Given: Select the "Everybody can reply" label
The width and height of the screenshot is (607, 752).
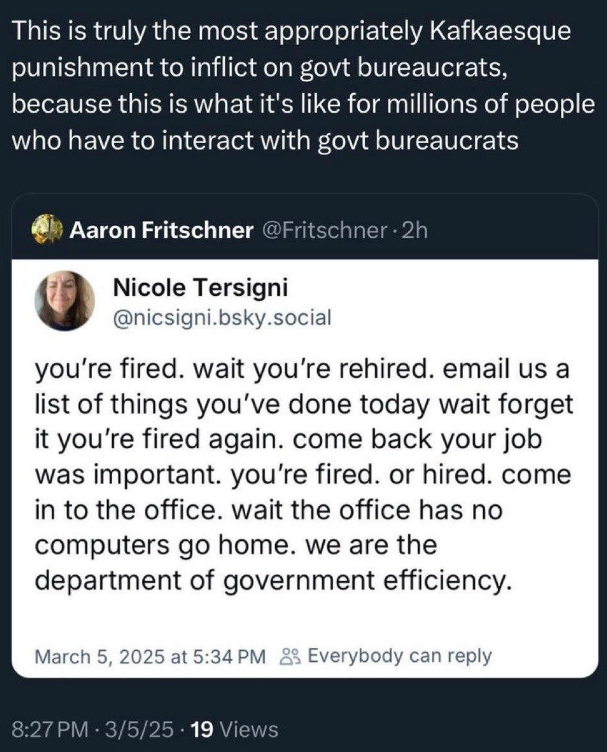Looking at the screenshot, I should coord(400,657).
